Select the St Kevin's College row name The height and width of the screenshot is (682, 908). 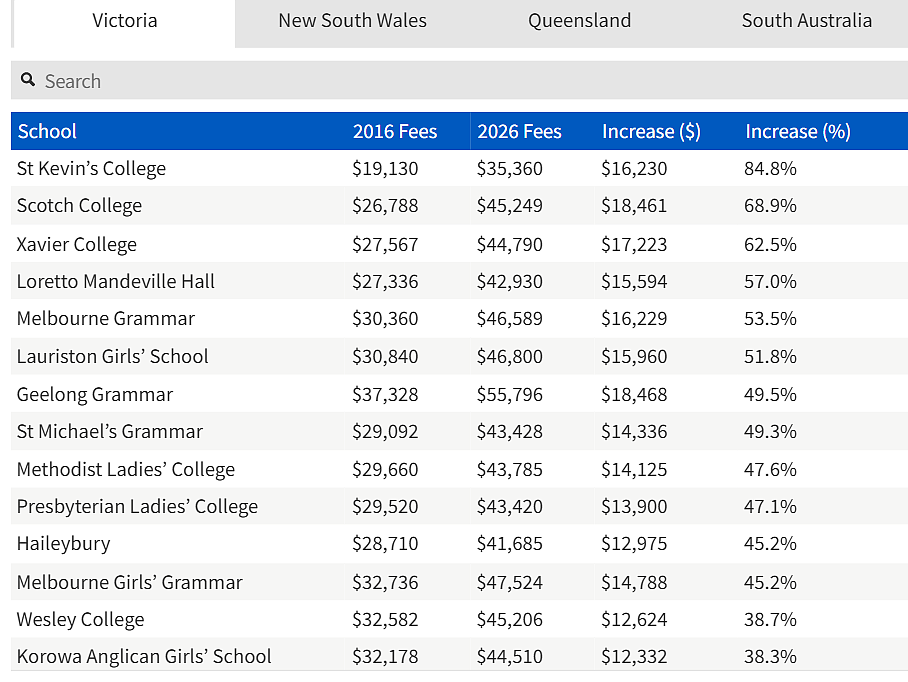[91, 168]
